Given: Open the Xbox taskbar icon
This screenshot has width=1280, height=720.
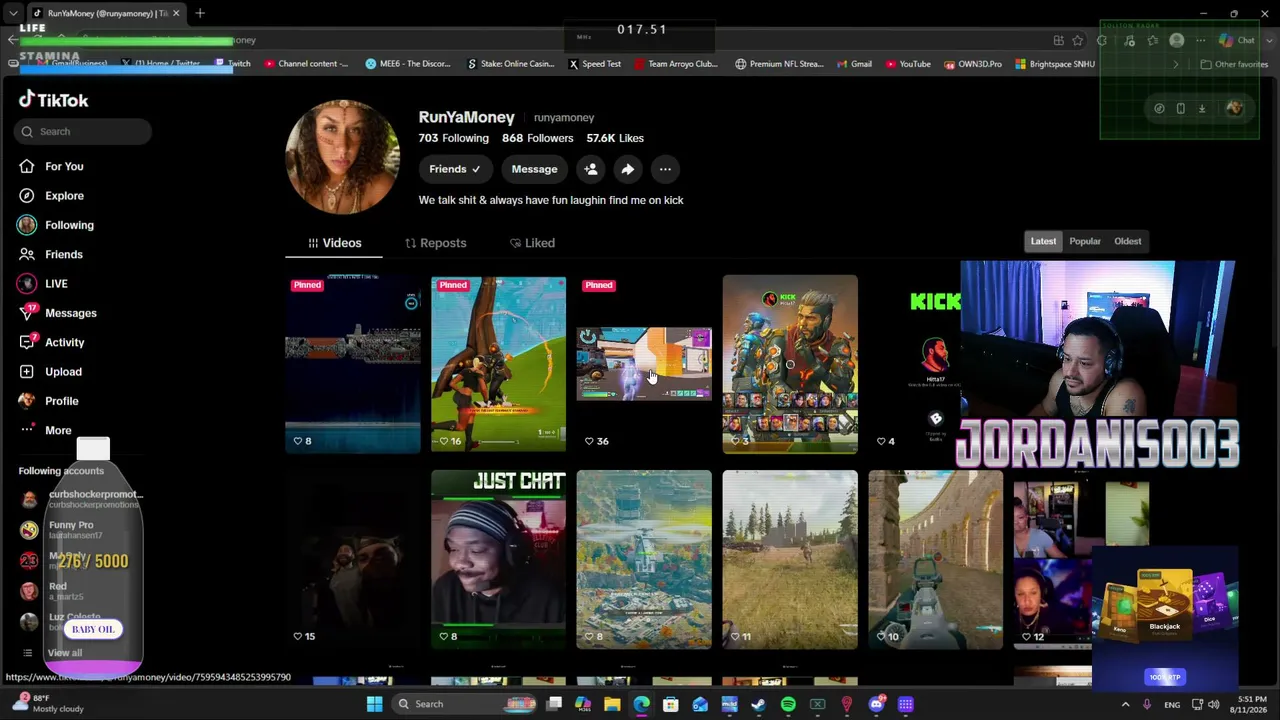Looking at the screenshot, I should (x=817, y=704).
